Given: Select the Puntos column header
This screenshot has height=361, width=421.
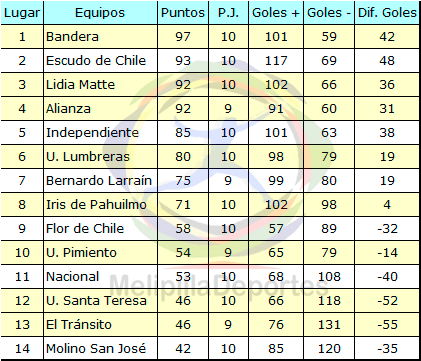Looking at the screenshot, I should point(183,13).
